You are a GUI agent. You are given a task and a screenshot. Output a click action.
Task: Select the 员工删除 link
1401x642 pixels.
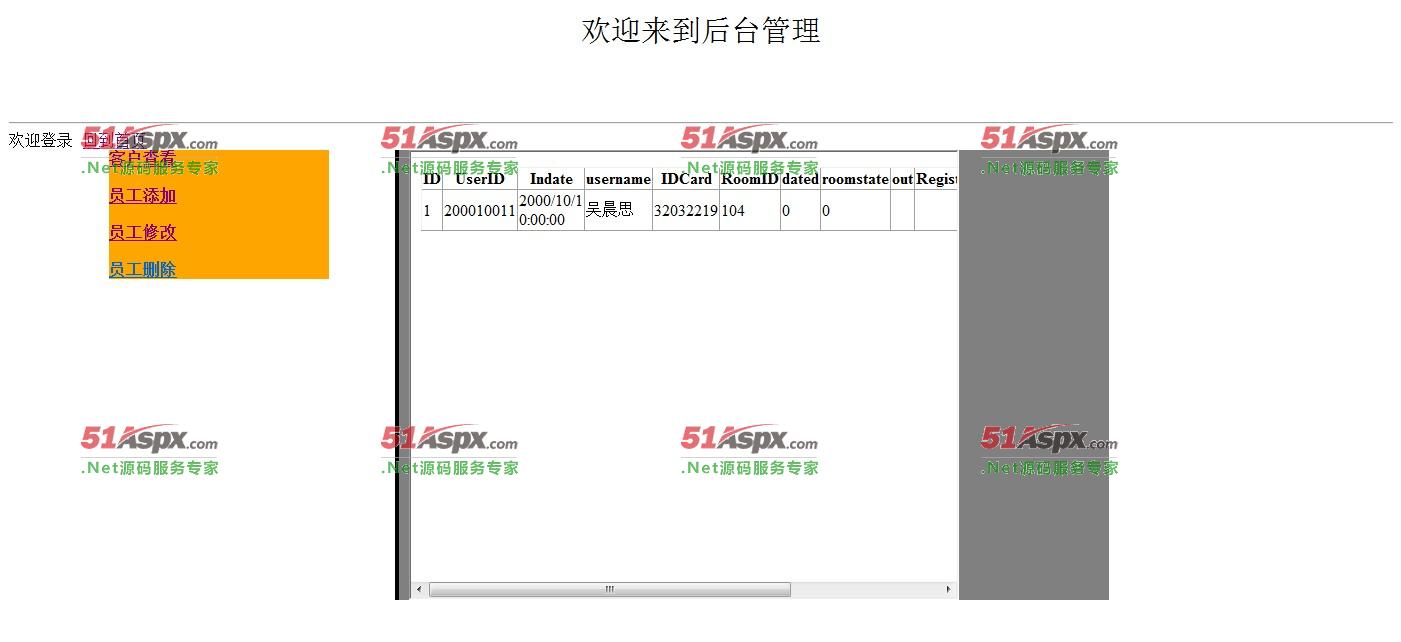(x=142, y=269)
